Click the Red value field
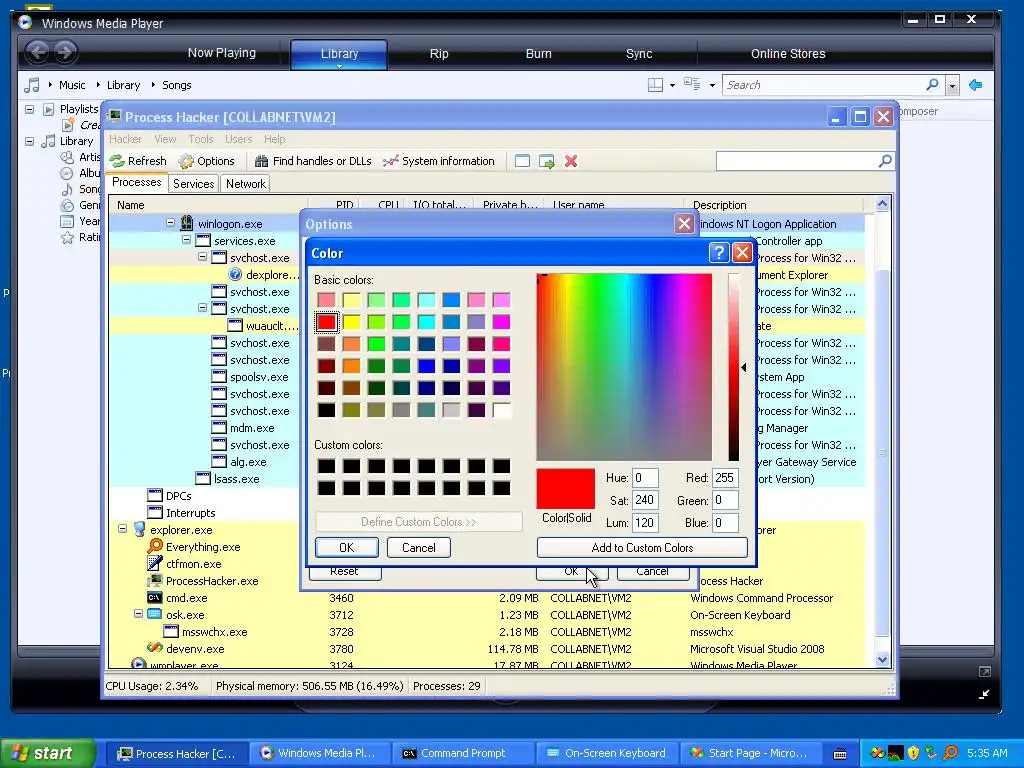This screenshot has height=768, width=1024. [x=725, y=477]
